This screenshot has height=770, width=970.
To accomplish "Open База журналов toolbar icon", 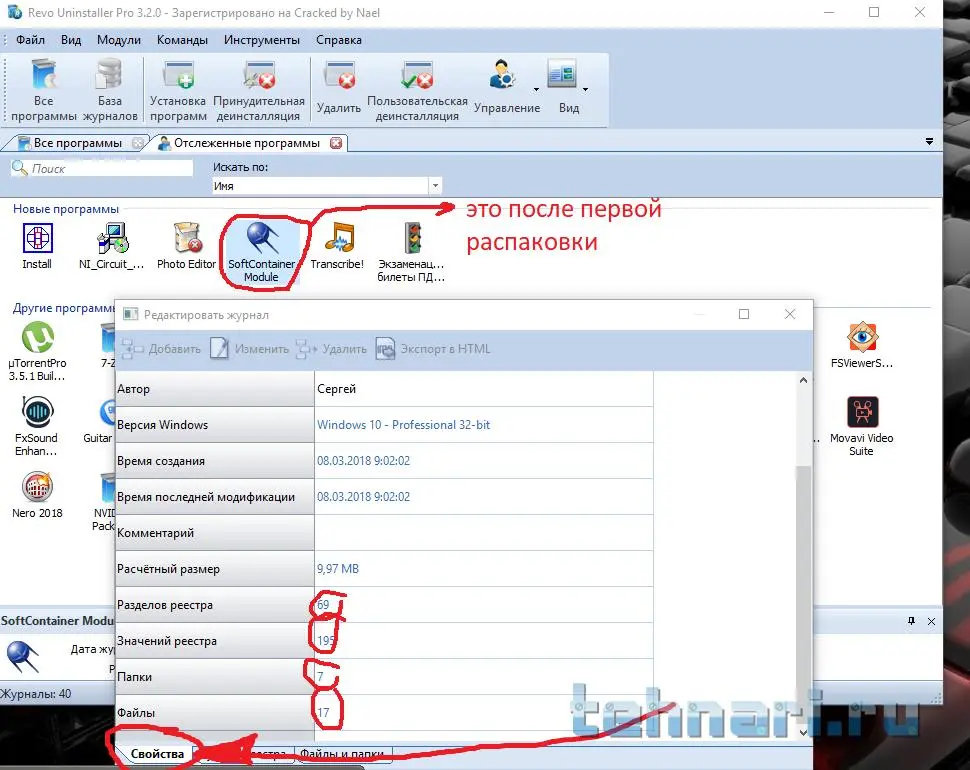I will click(109, 90).
